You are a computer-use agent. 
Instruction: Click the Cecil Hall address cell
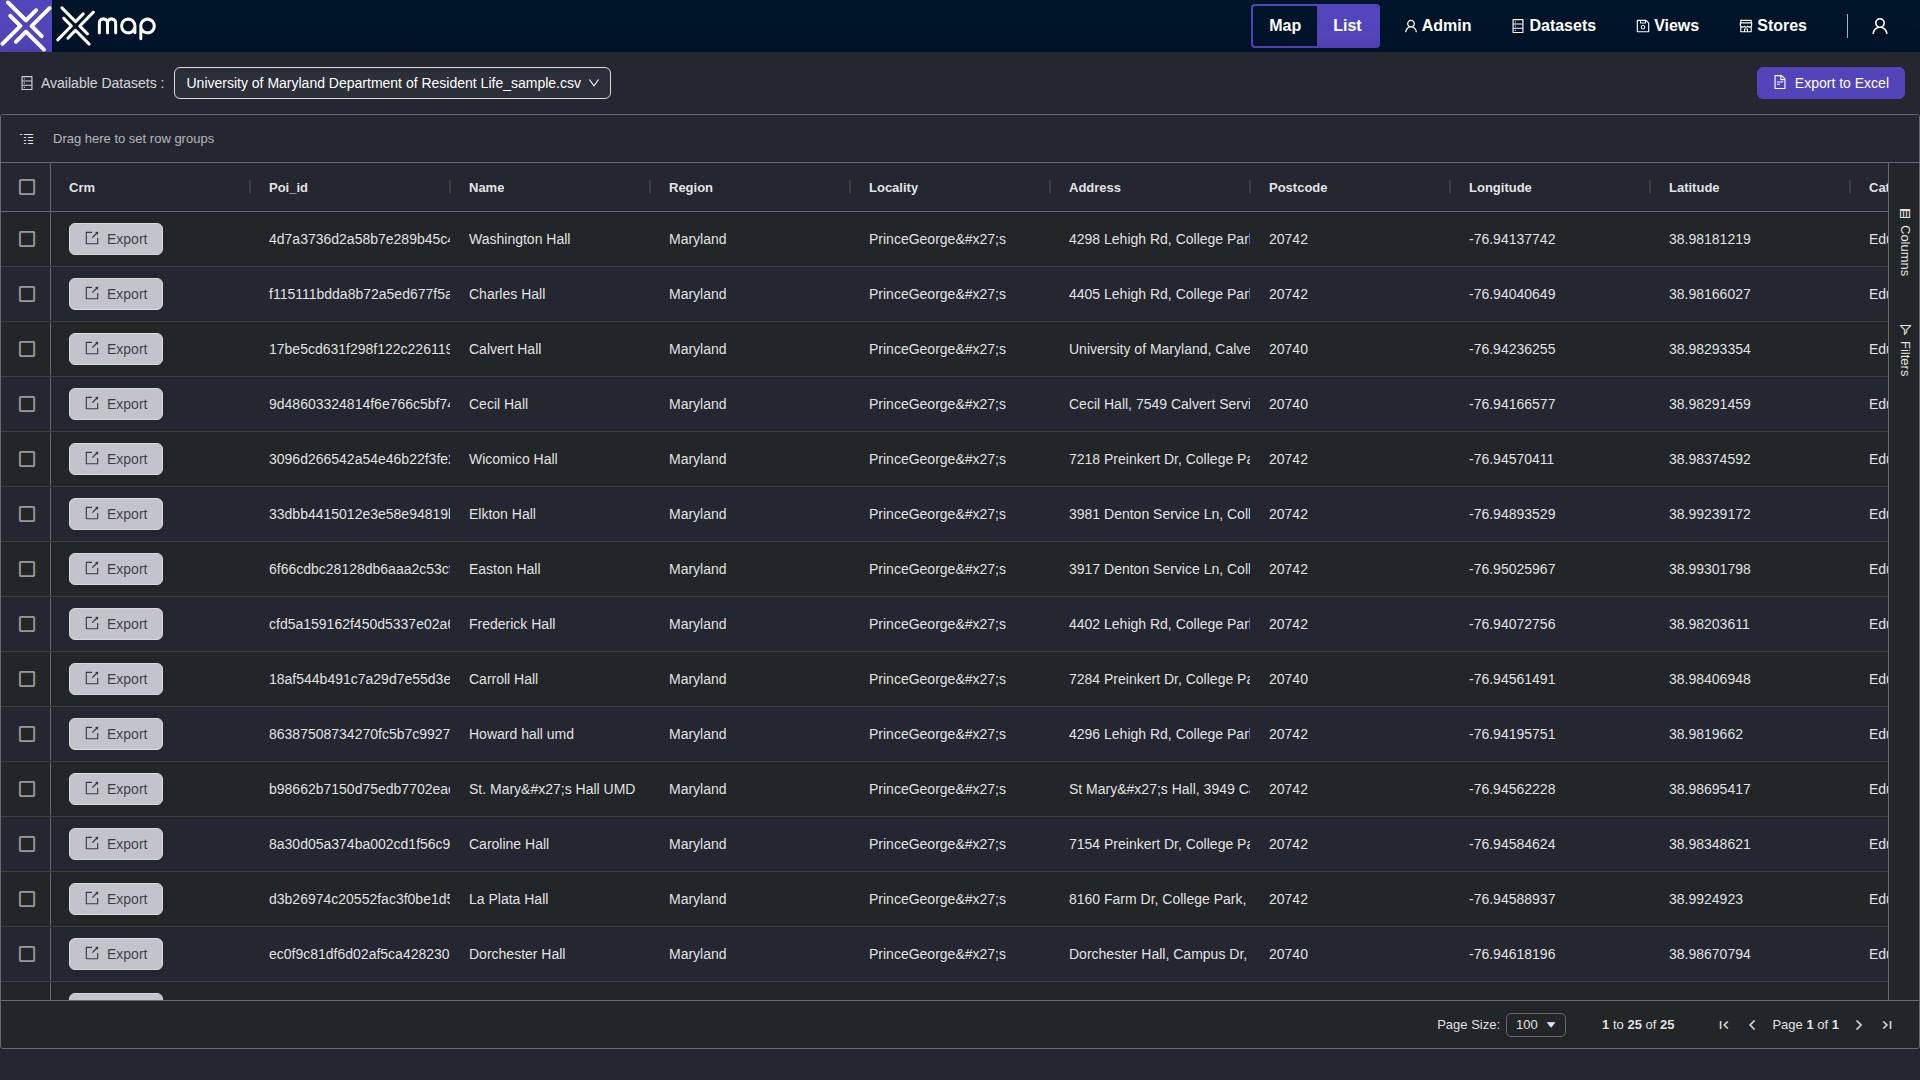click(1150, 404)
